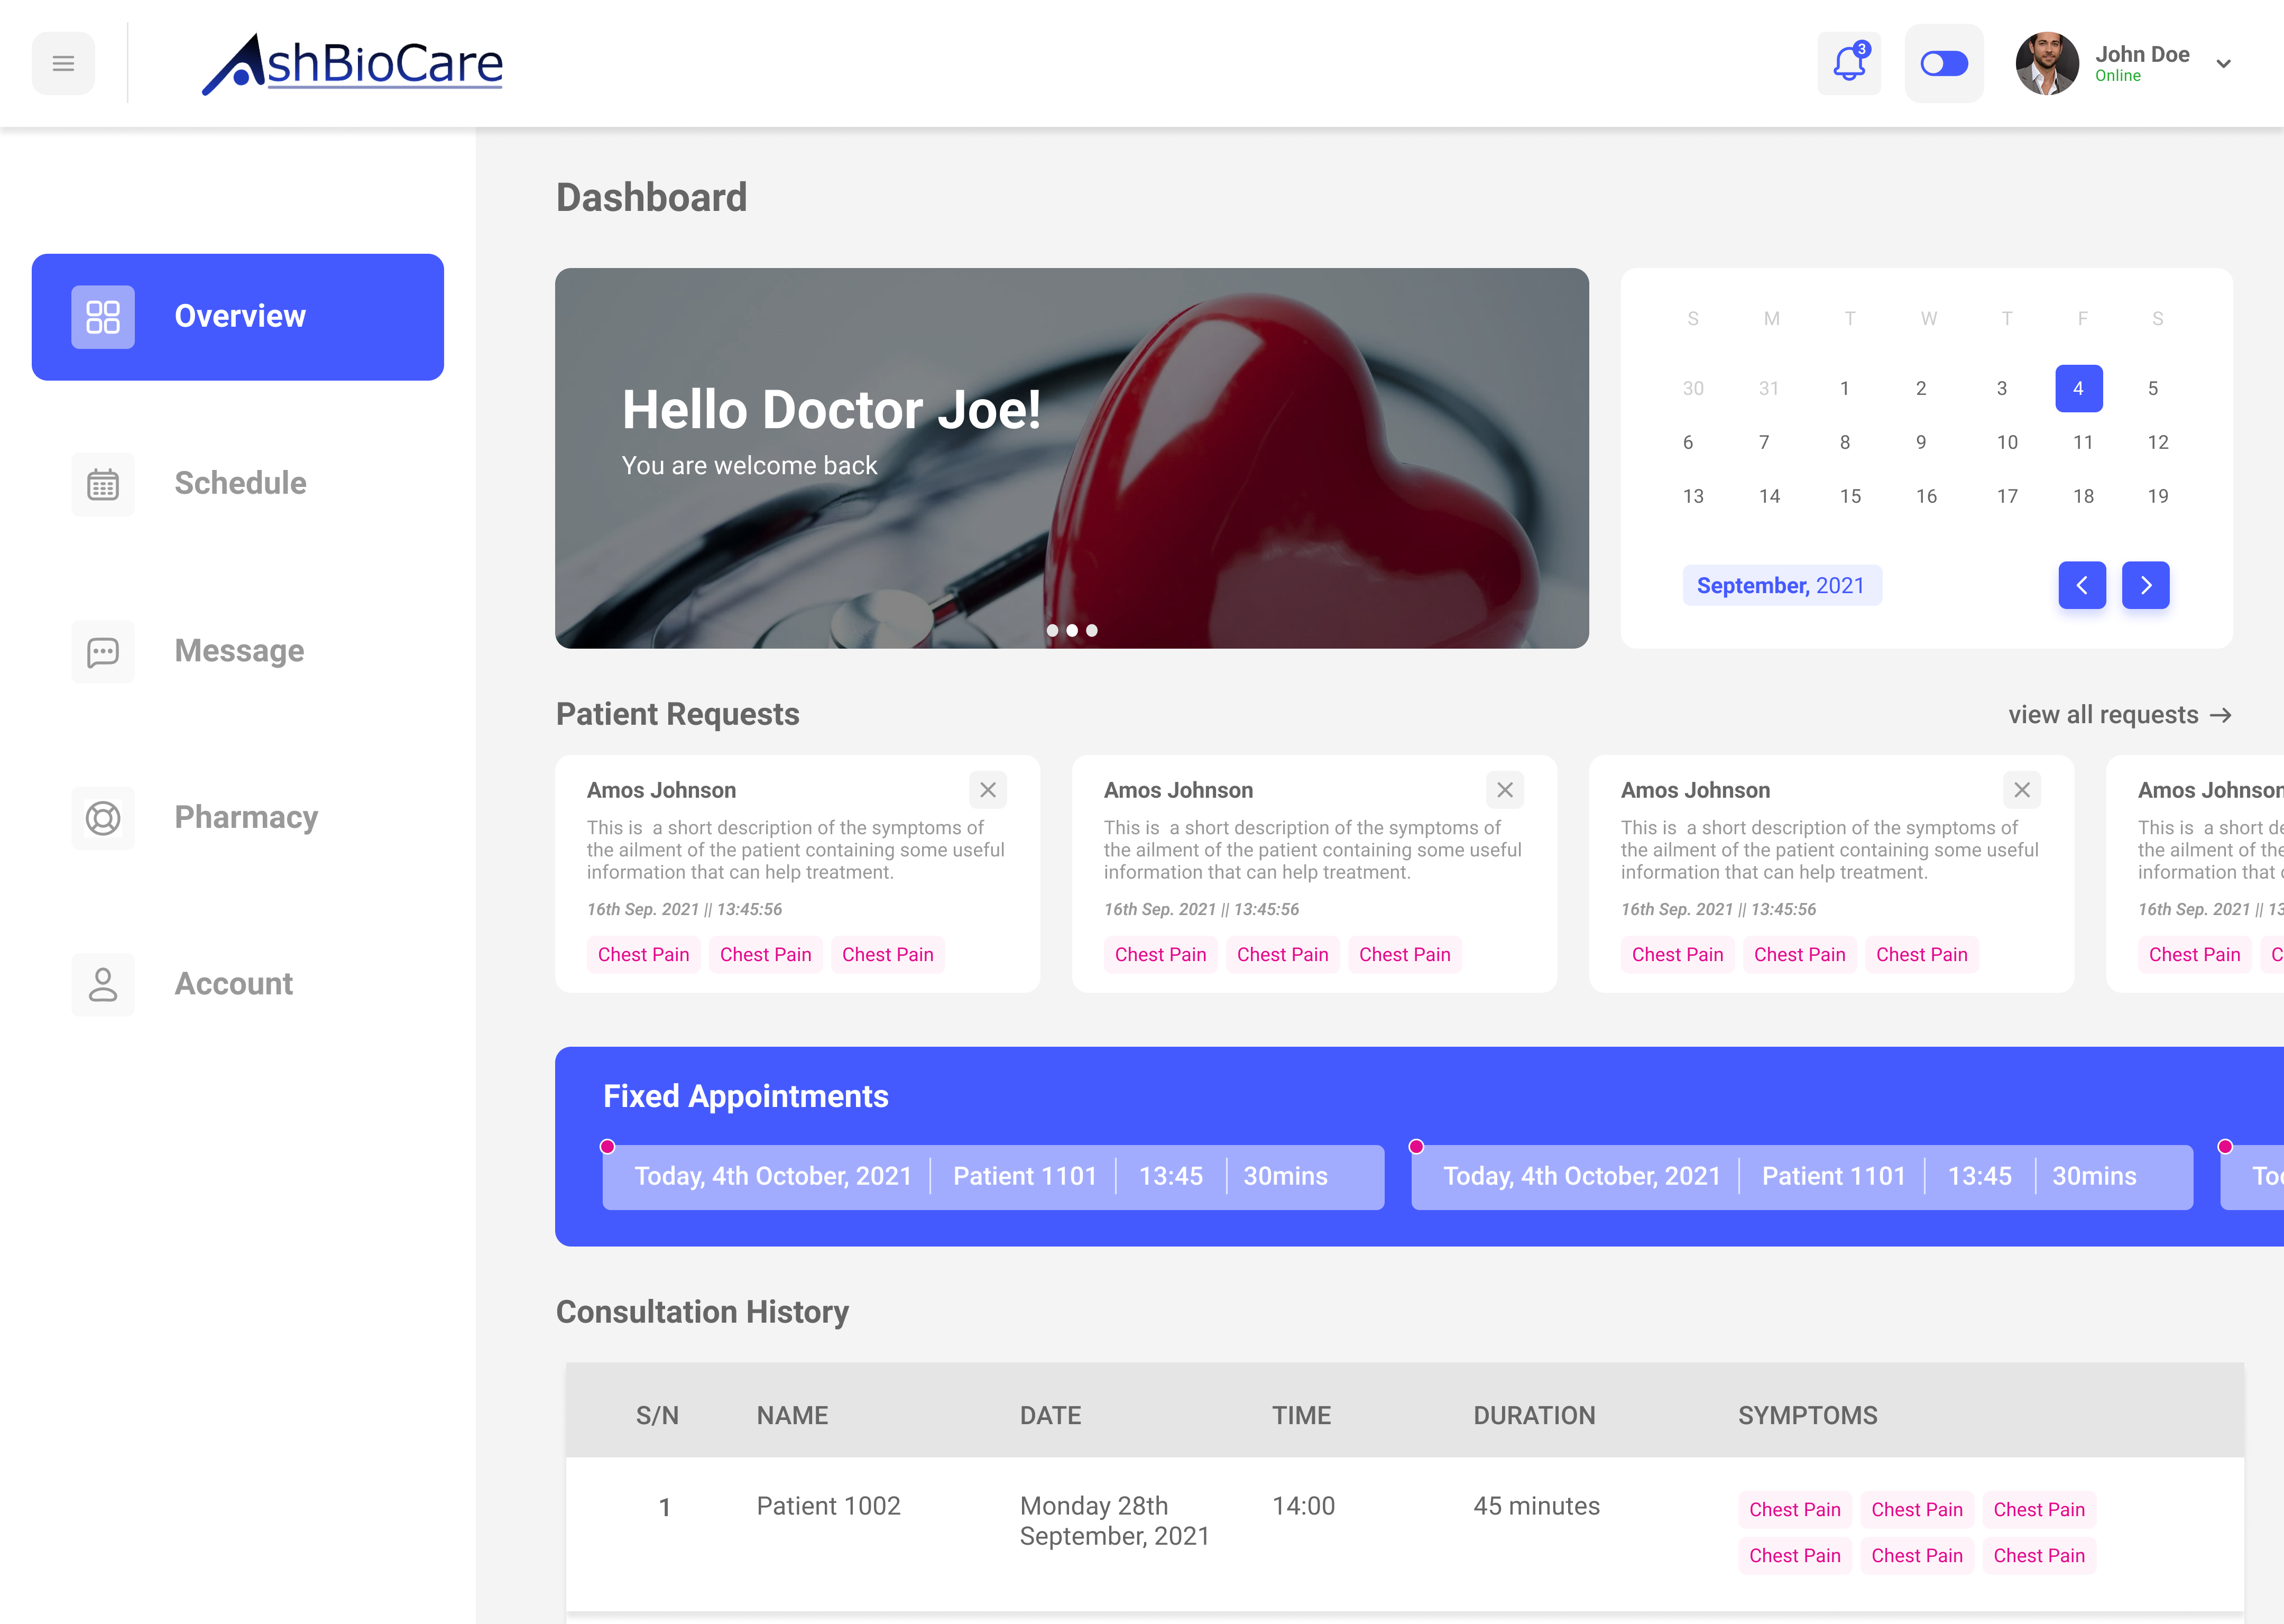Viewport: 2284px width, 1624px height.
Task: Sort by SYMPTOMS column header
Action: [x=1808, y=1416]
